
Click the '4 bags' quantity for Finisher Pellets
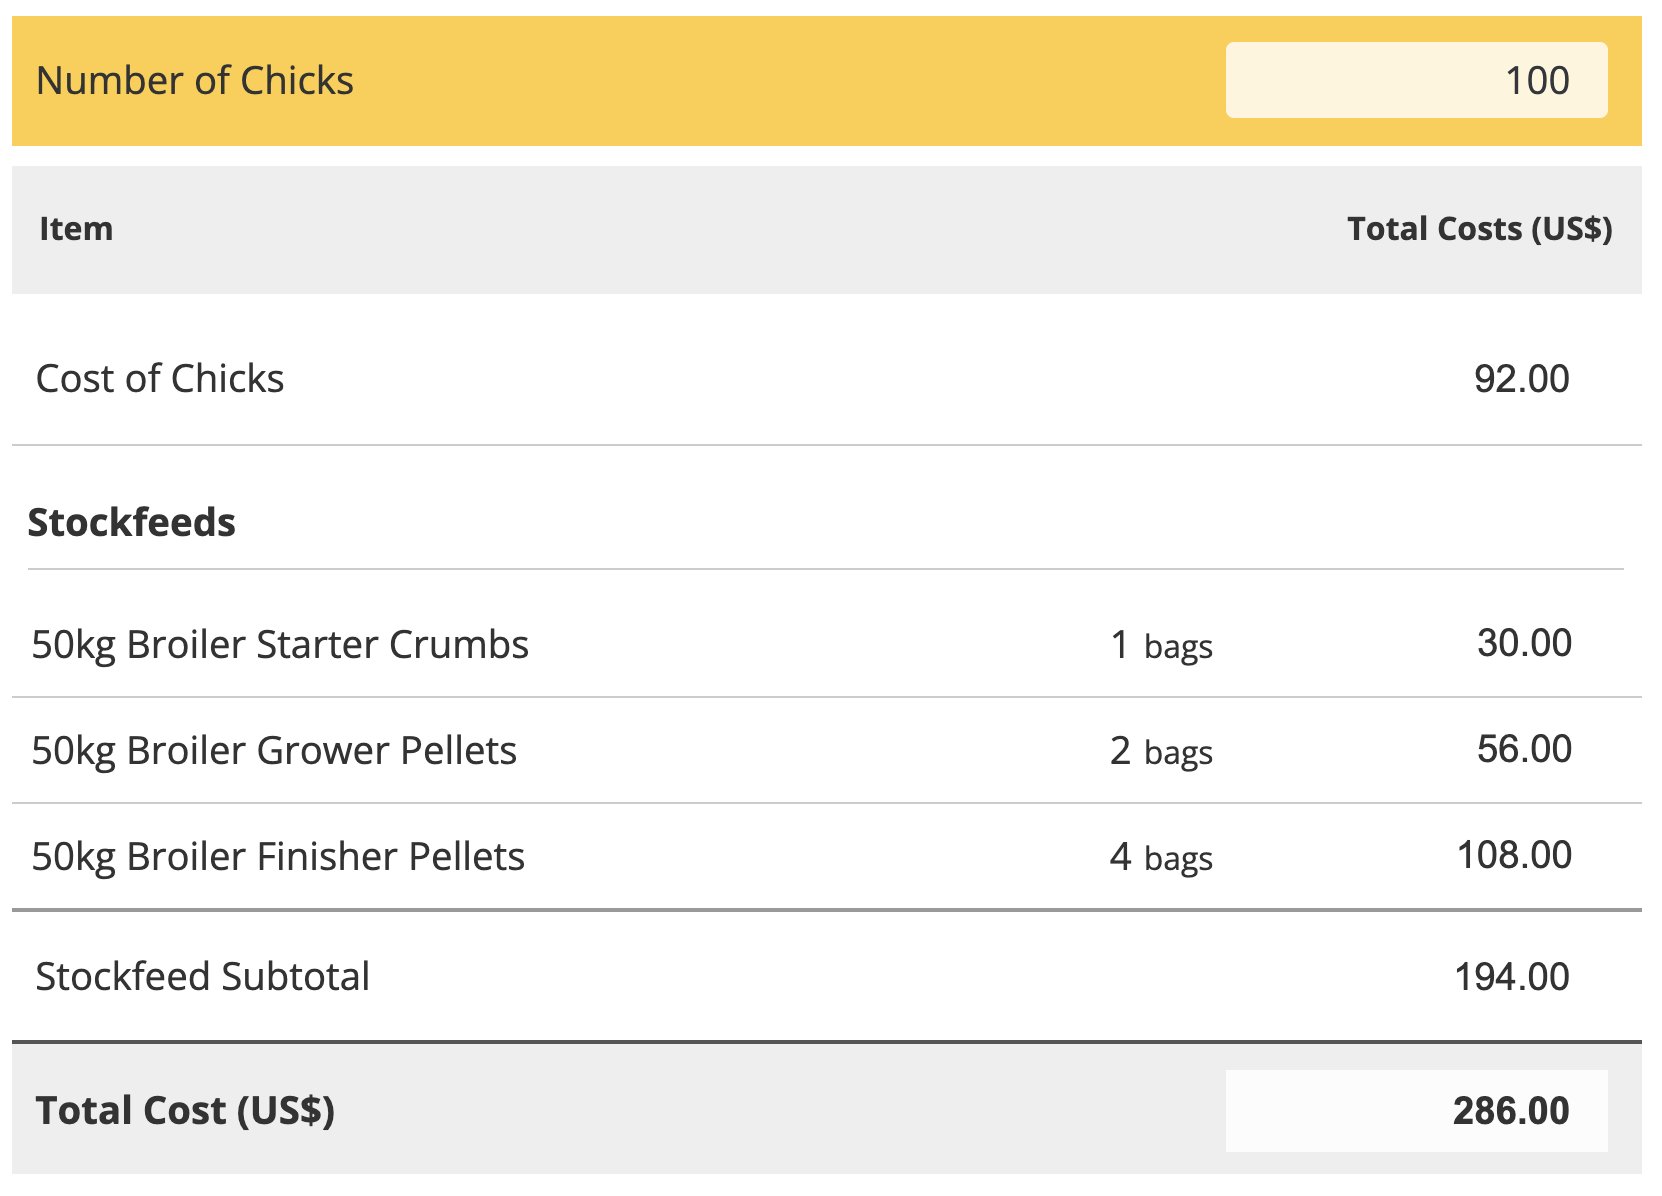tap(1162, 857)
